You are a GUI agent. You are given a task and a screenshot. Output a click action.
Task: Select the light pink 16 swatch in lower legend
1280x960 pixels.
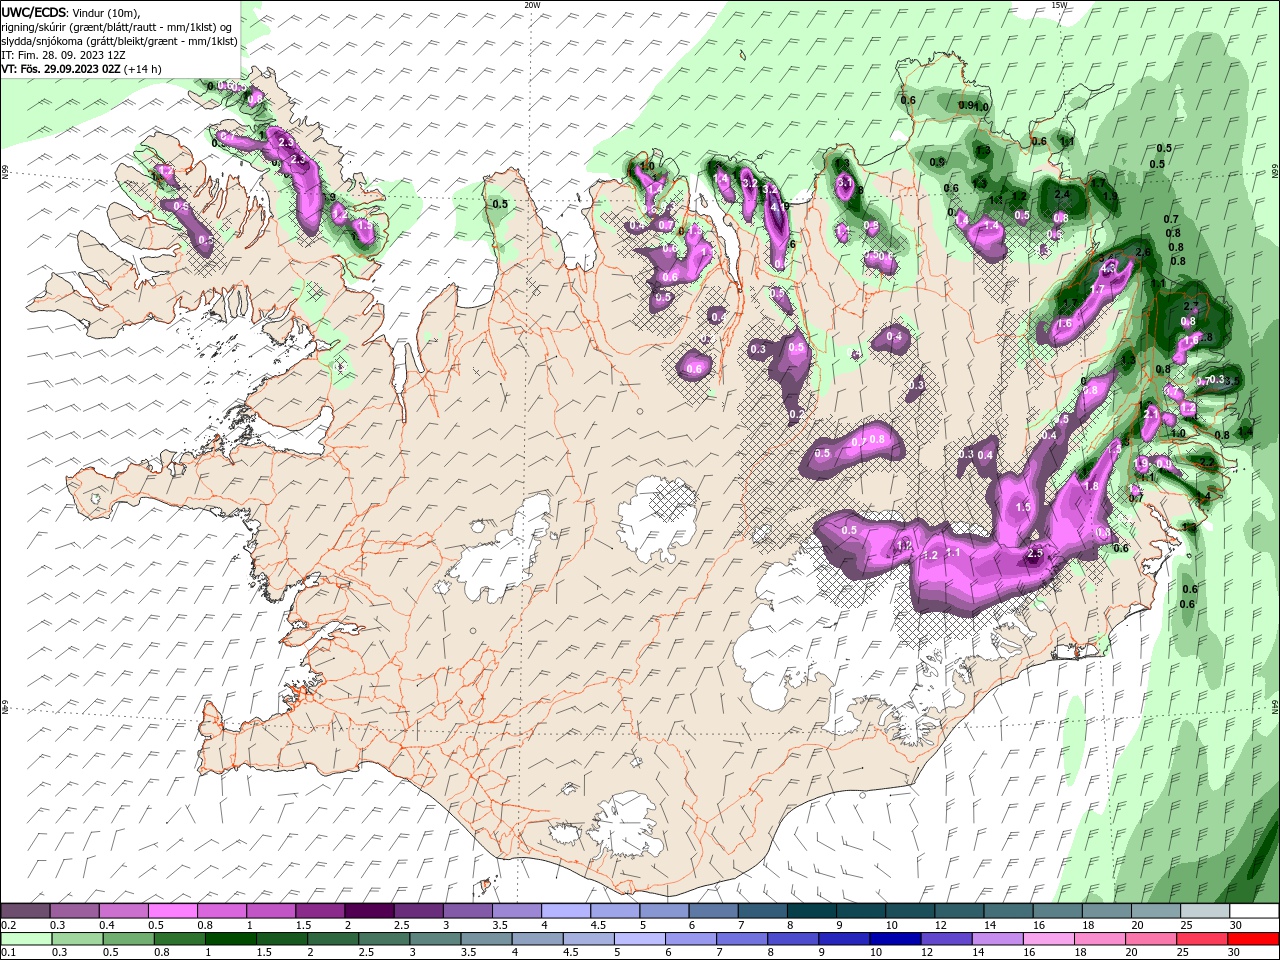(1049, 939)
